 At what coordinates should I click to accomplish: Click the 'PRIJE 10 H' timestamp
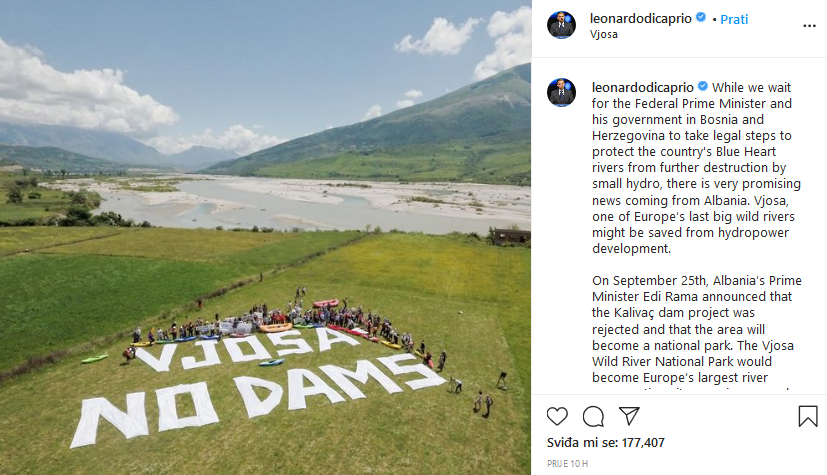[568, 463]
